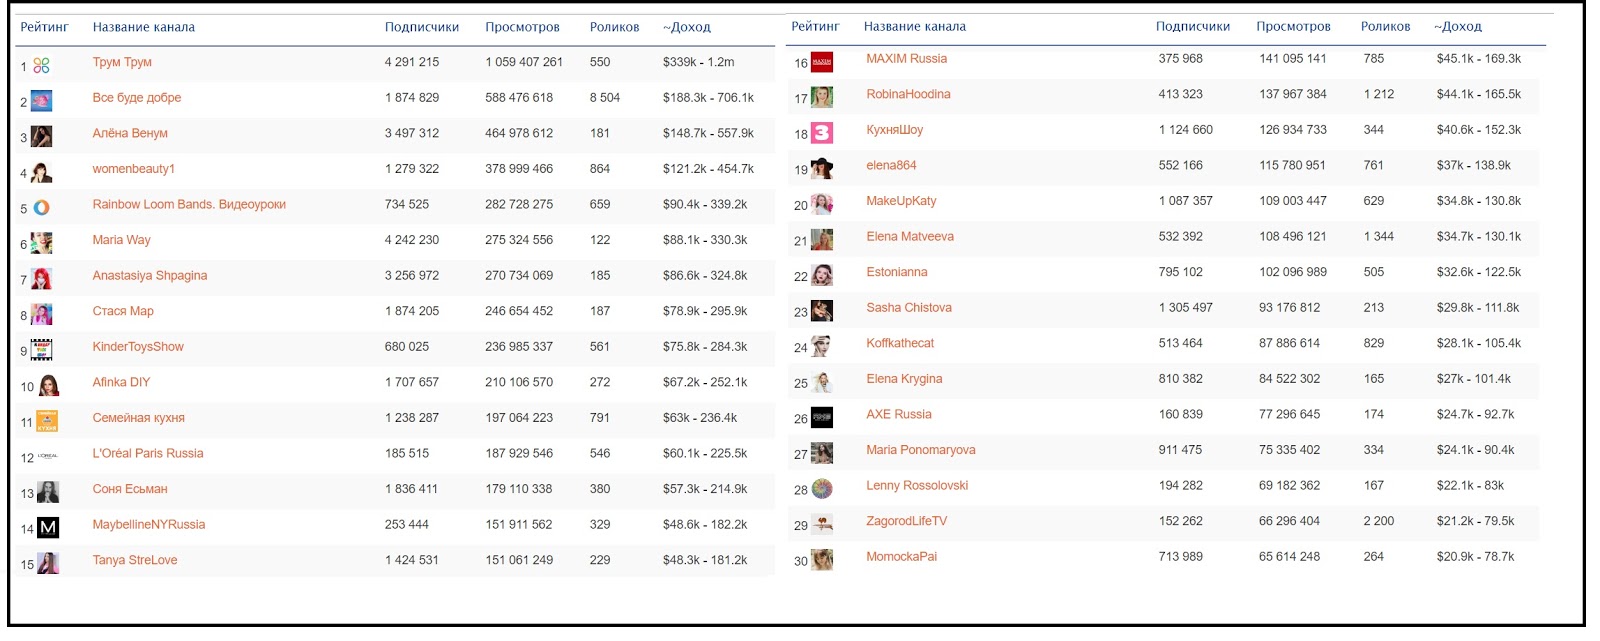Click the MomockaPai channel avatar
This screenshot has width=1600, height=641.
tap(821, 560)
